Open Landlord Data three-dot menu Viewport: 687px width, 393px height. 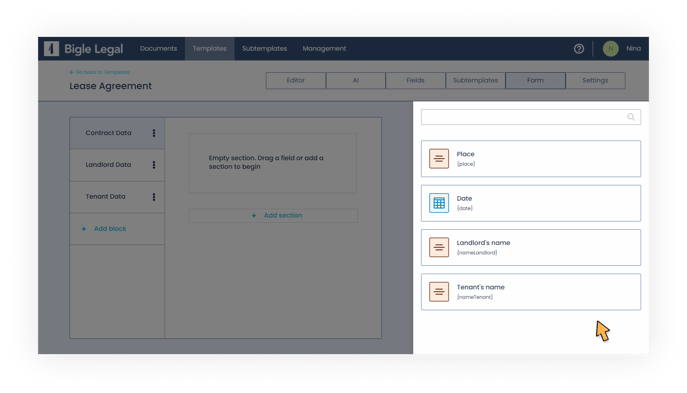click(154, 165)
